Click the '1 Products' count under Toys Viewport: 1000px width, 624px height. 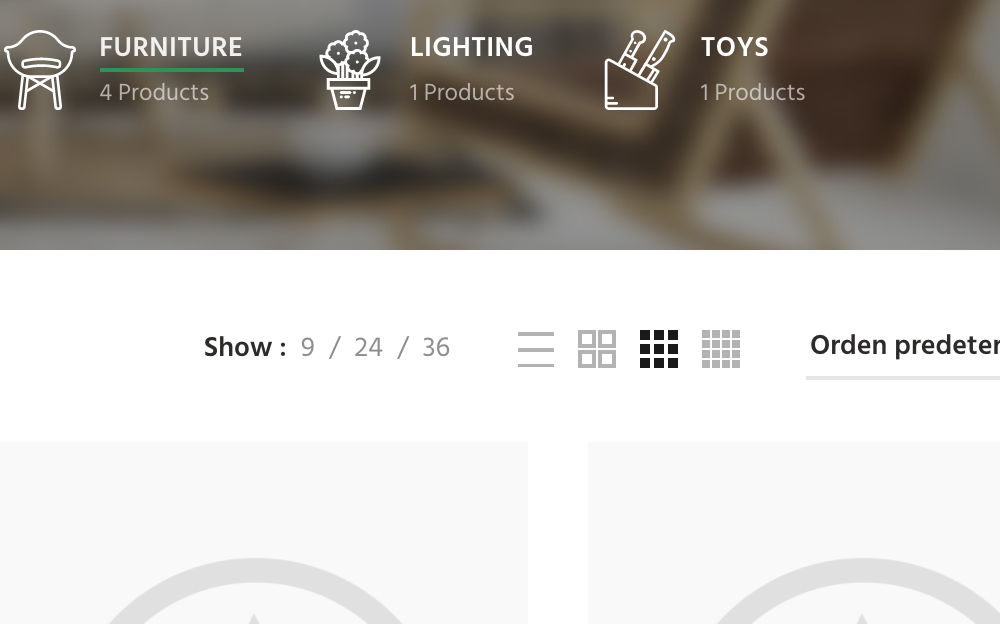753,93
